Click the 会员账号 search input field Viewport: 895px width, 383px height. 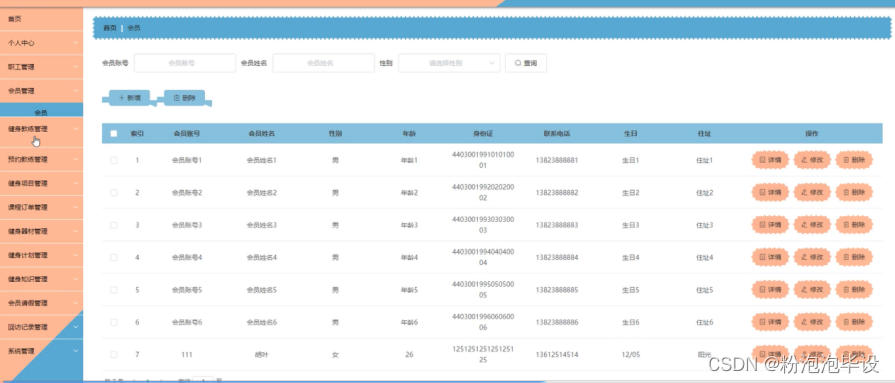pyautogui.click(x=185, y=63)
